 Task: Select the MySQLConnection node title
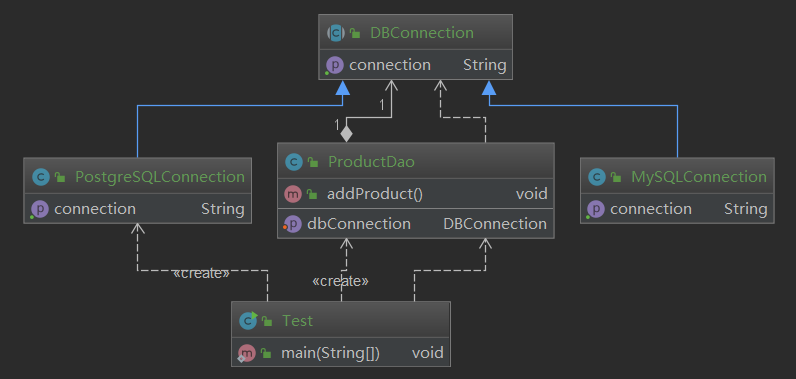tap(699, 177)
